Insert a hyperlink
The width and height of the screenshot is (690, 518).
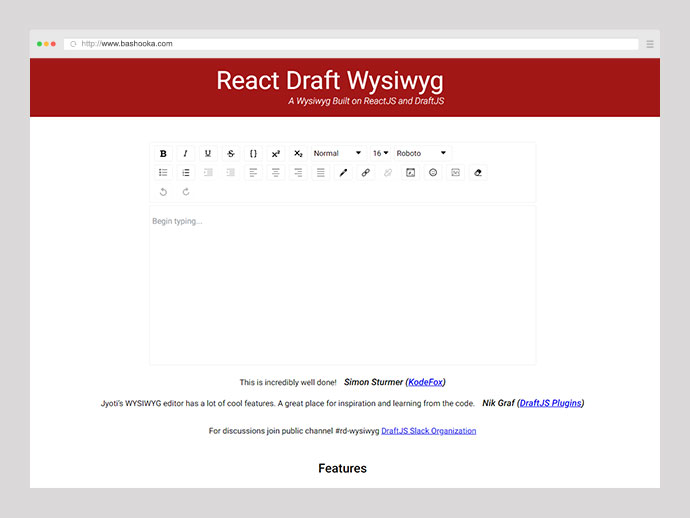pos(366,173)
